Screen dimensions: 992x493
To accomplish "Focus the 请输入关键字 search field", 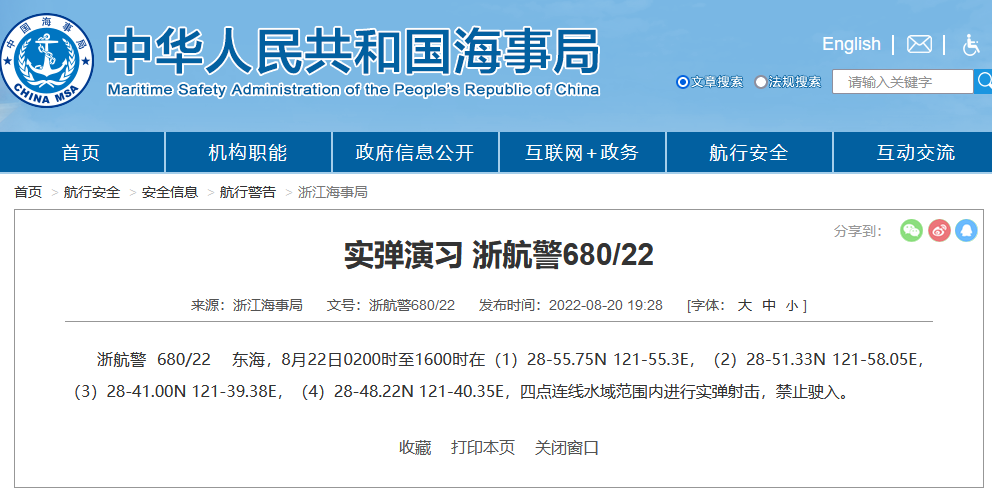I will (x=902, y=82).
